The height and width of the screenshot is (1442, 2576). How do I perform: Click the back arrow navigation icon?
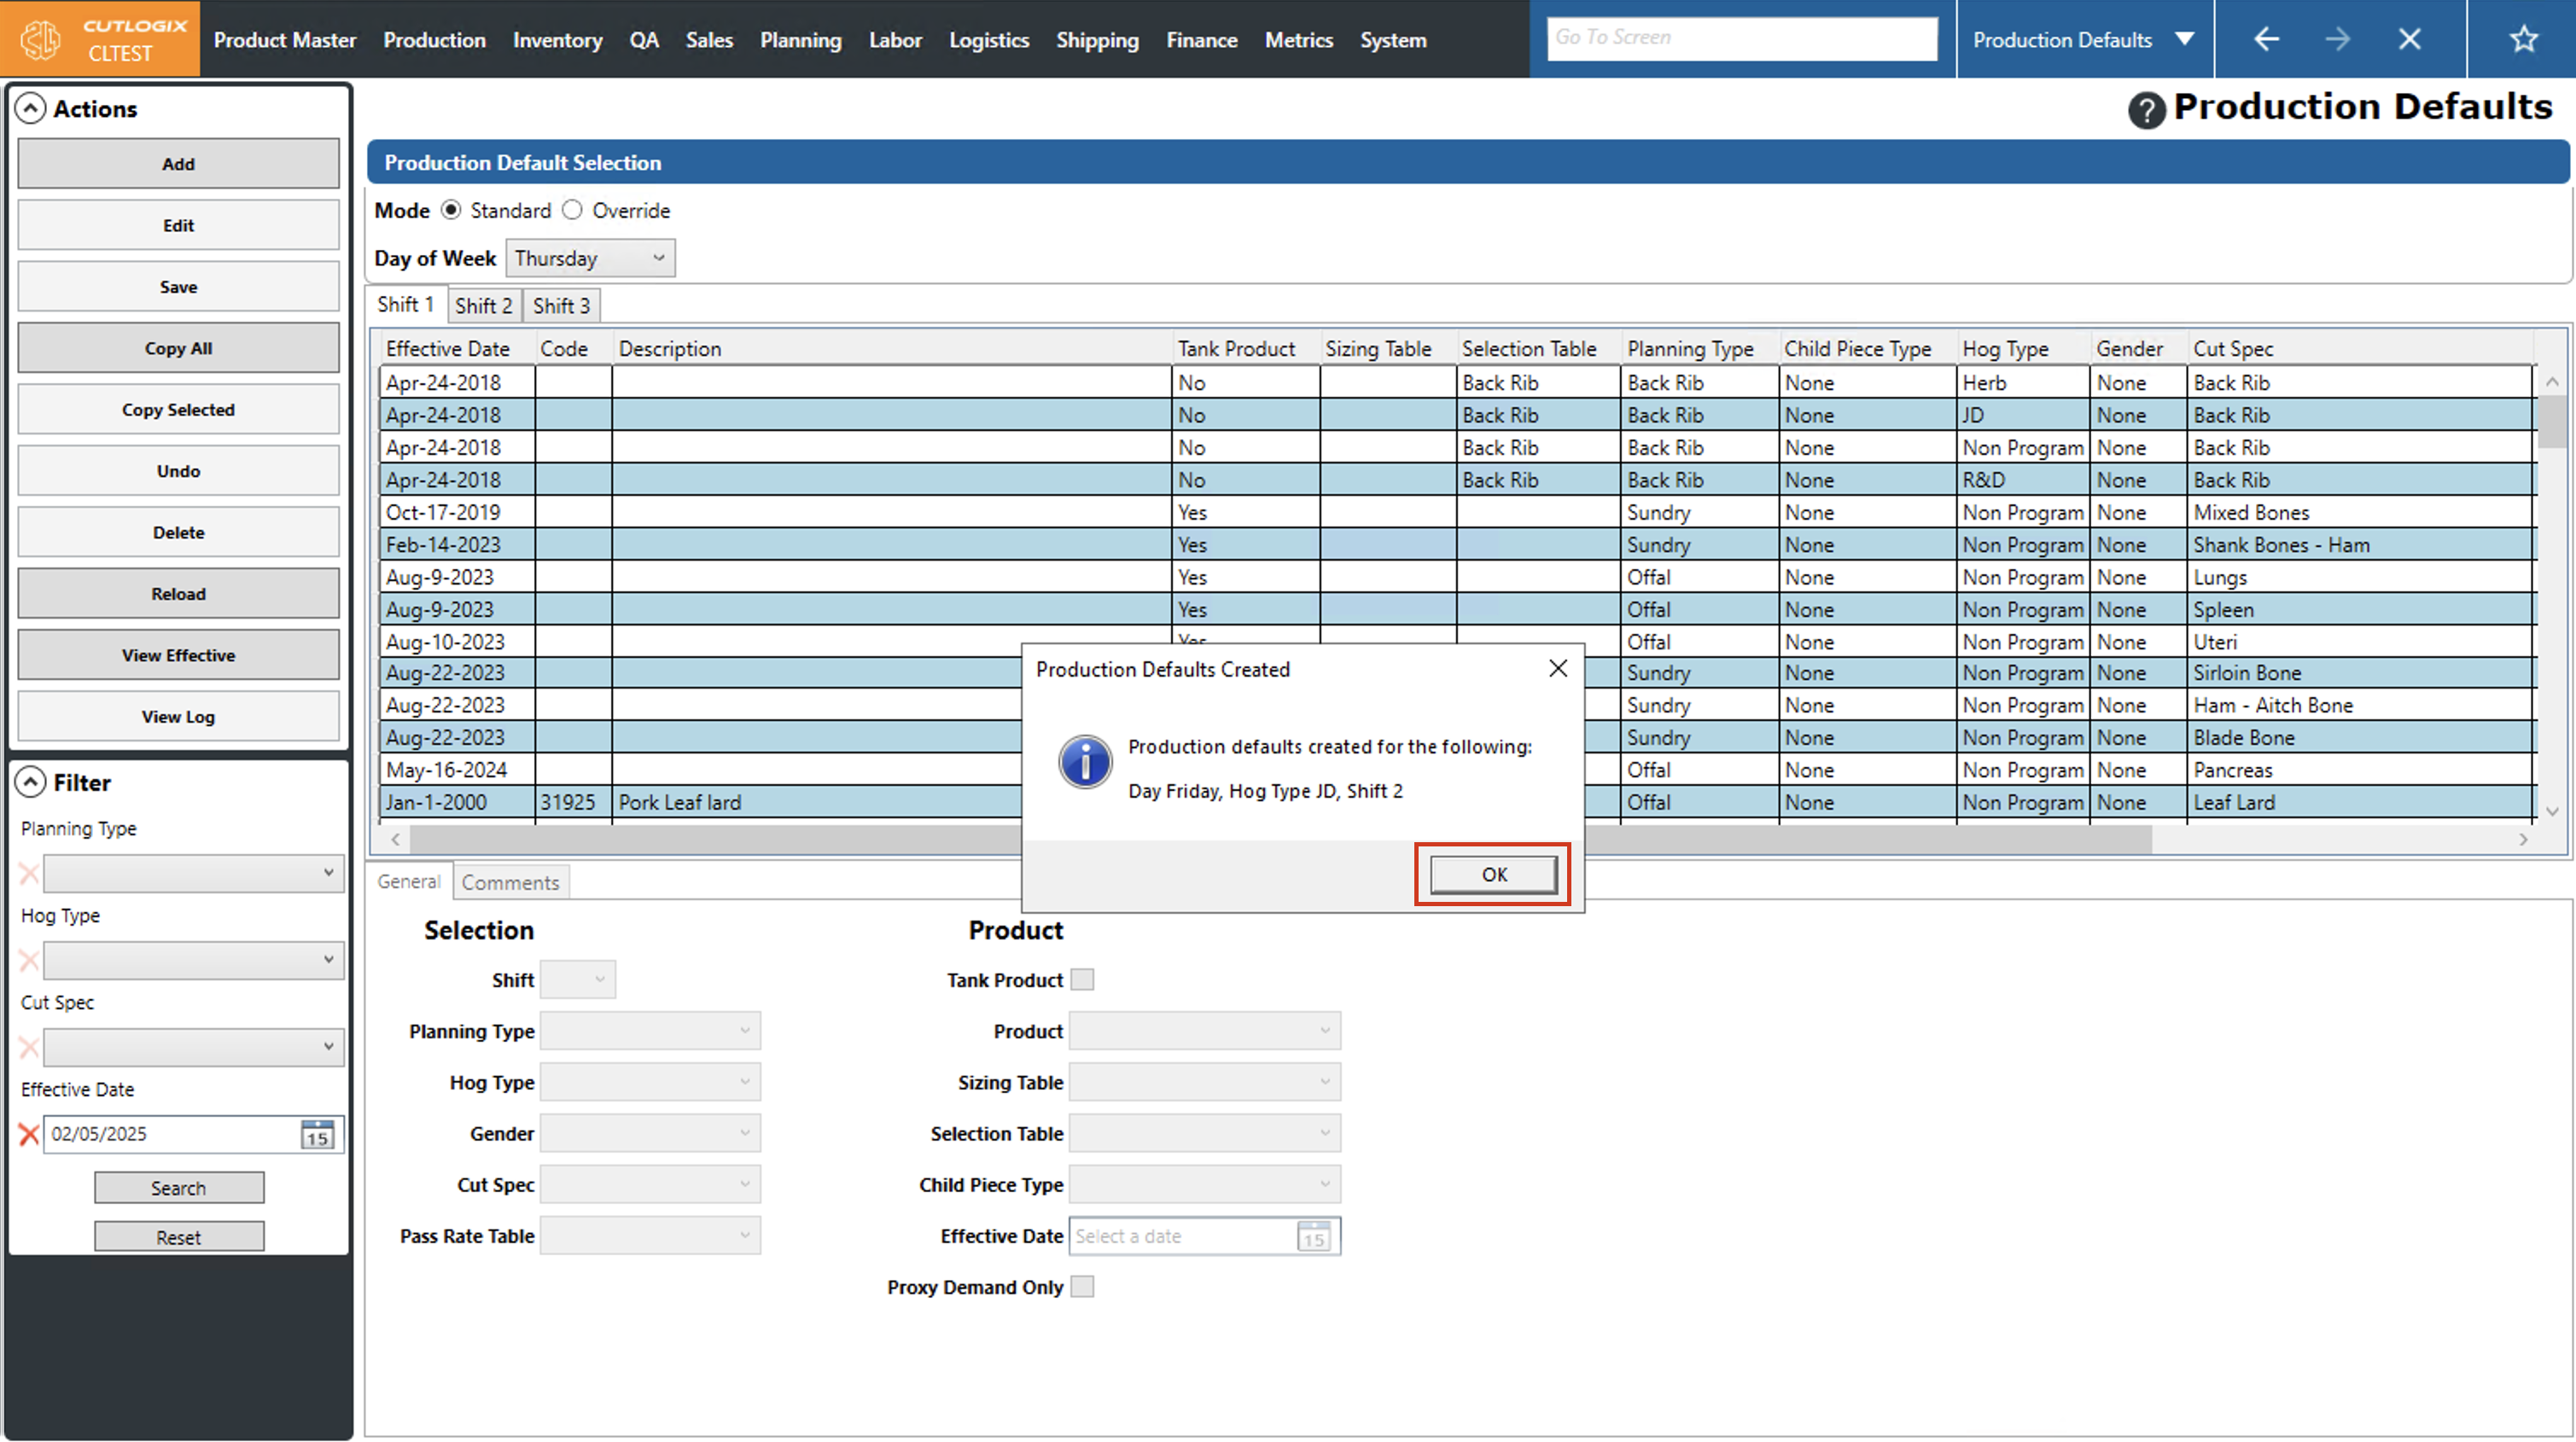(2266, 39)
